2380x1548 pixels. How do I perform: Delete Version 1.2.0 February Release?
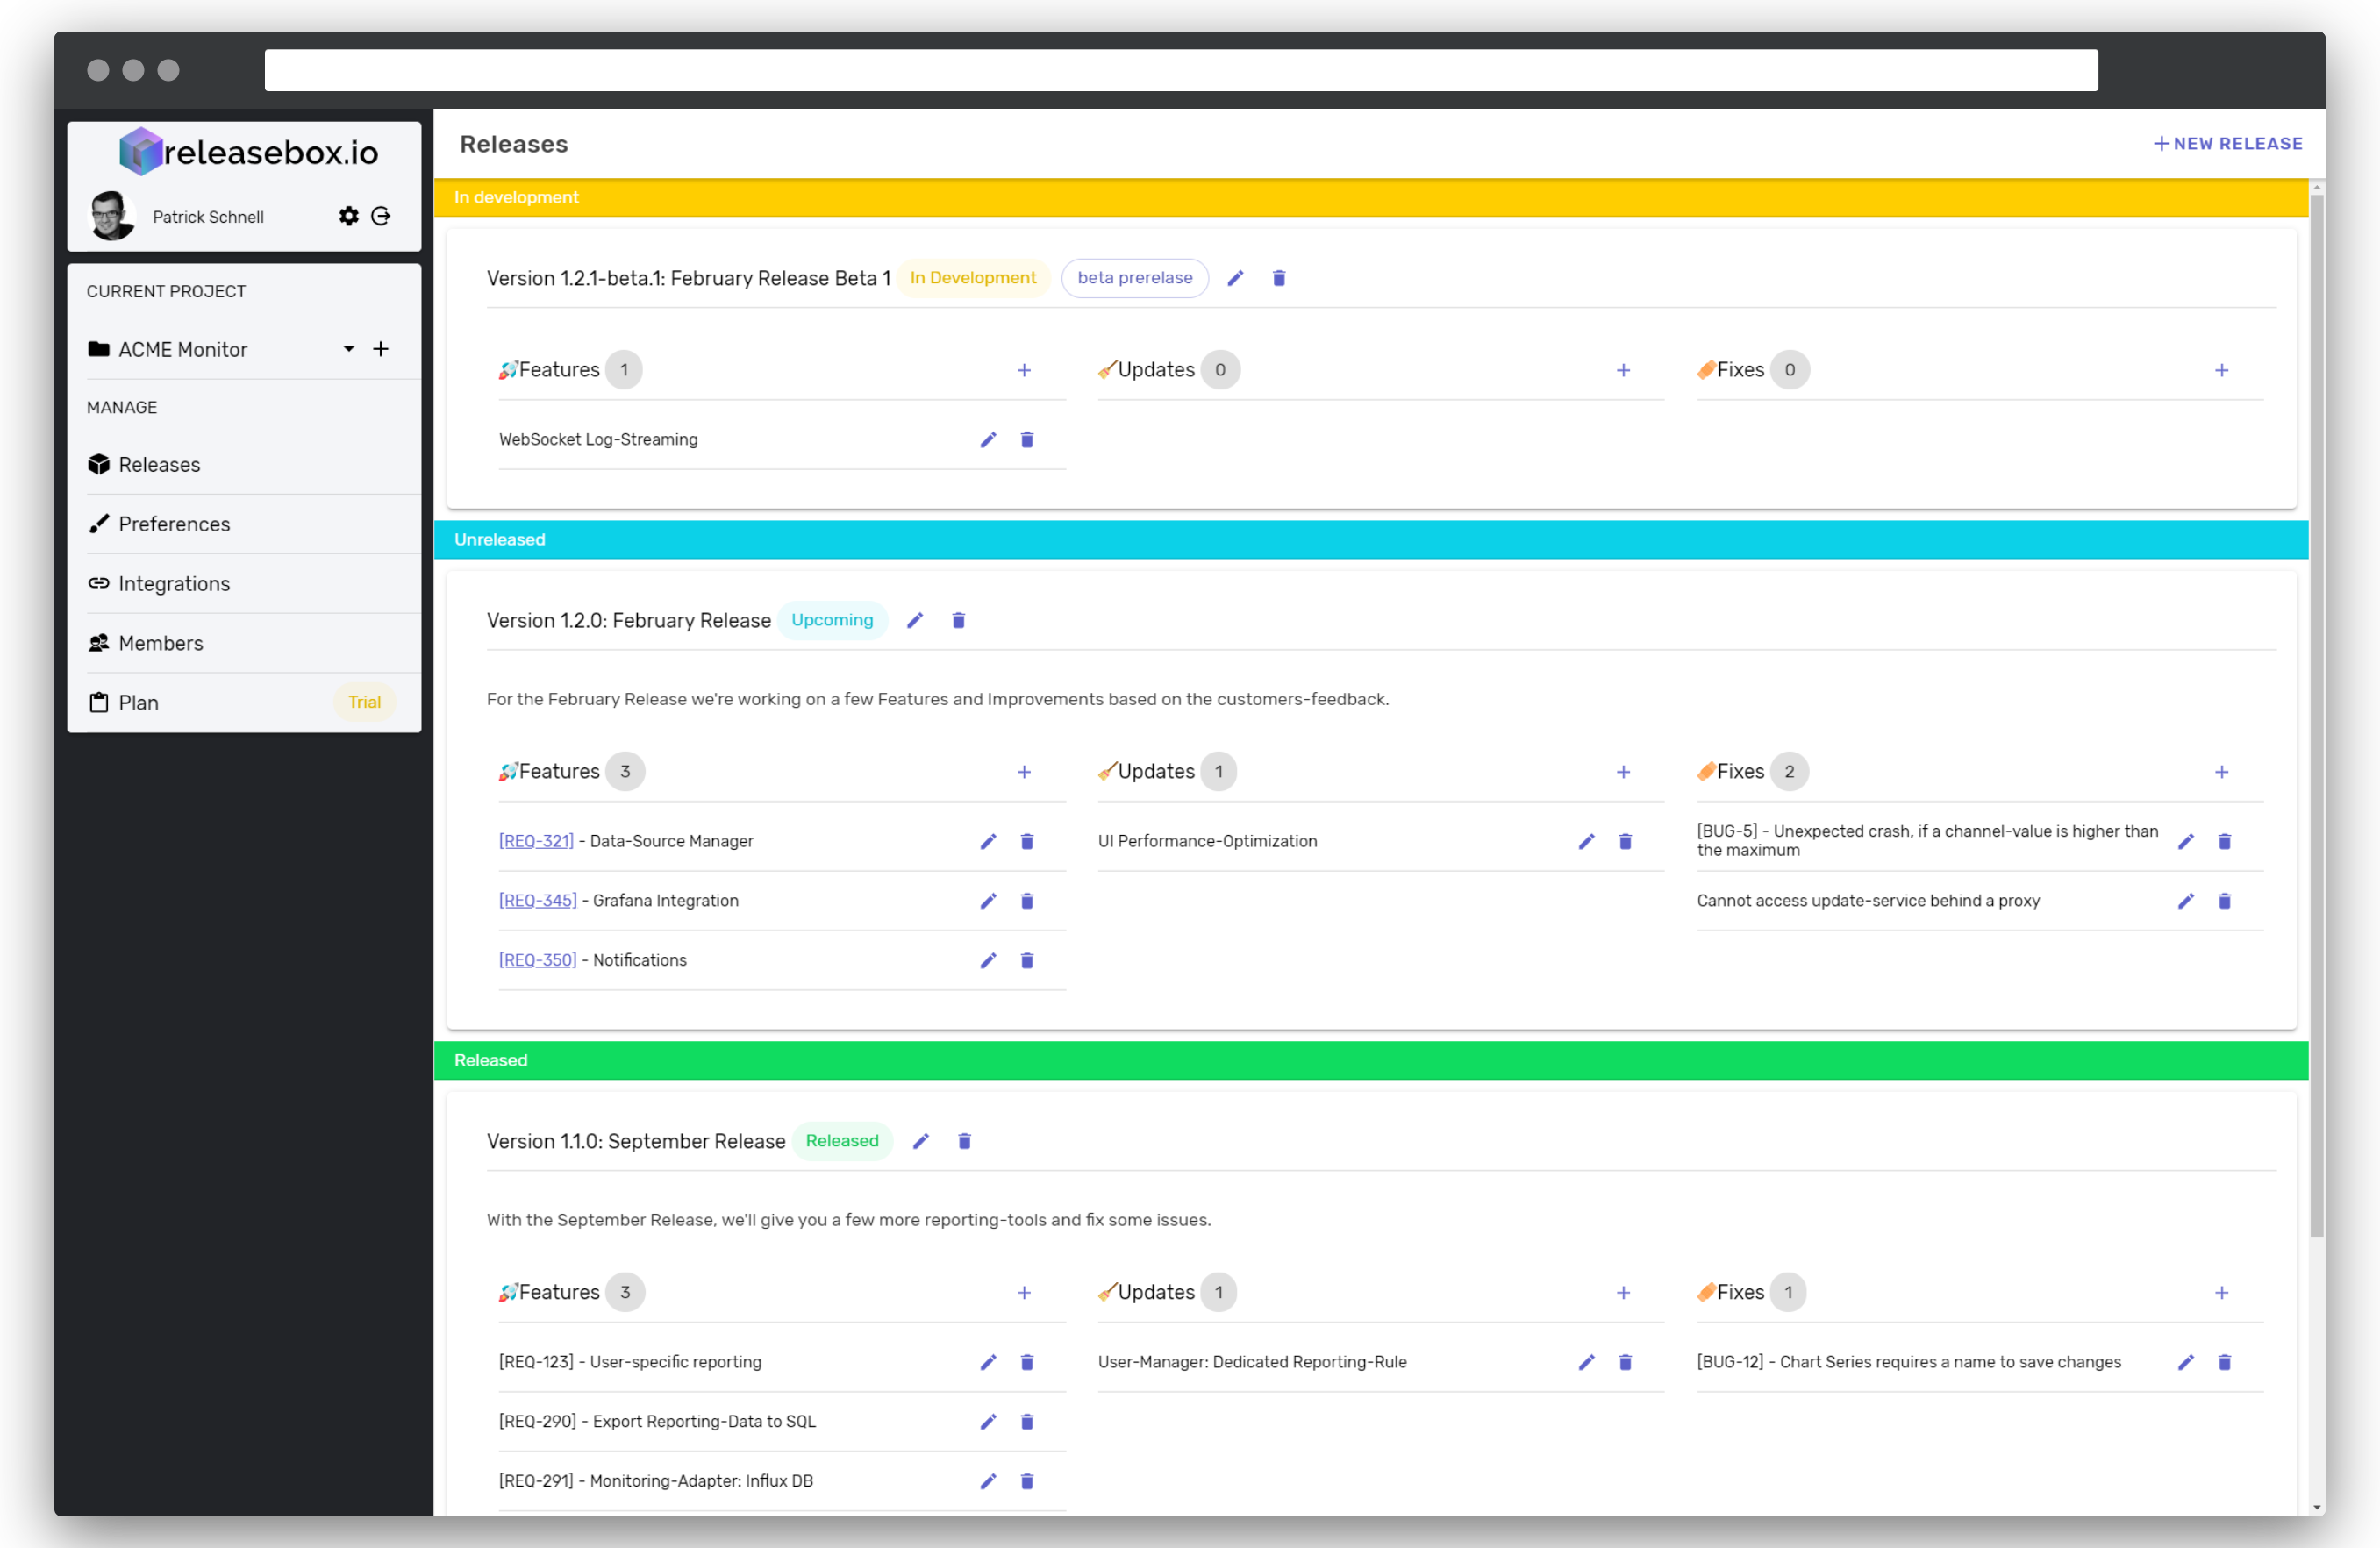(958, 621)
